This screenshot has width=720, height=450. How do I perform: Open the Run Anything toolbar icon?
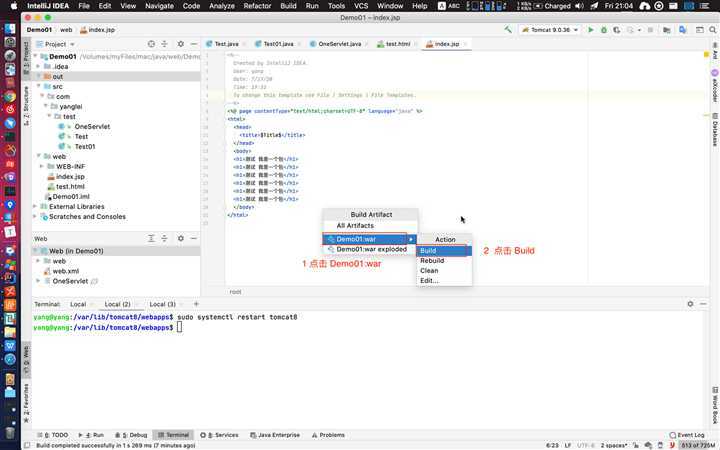[x=699, y=30]
